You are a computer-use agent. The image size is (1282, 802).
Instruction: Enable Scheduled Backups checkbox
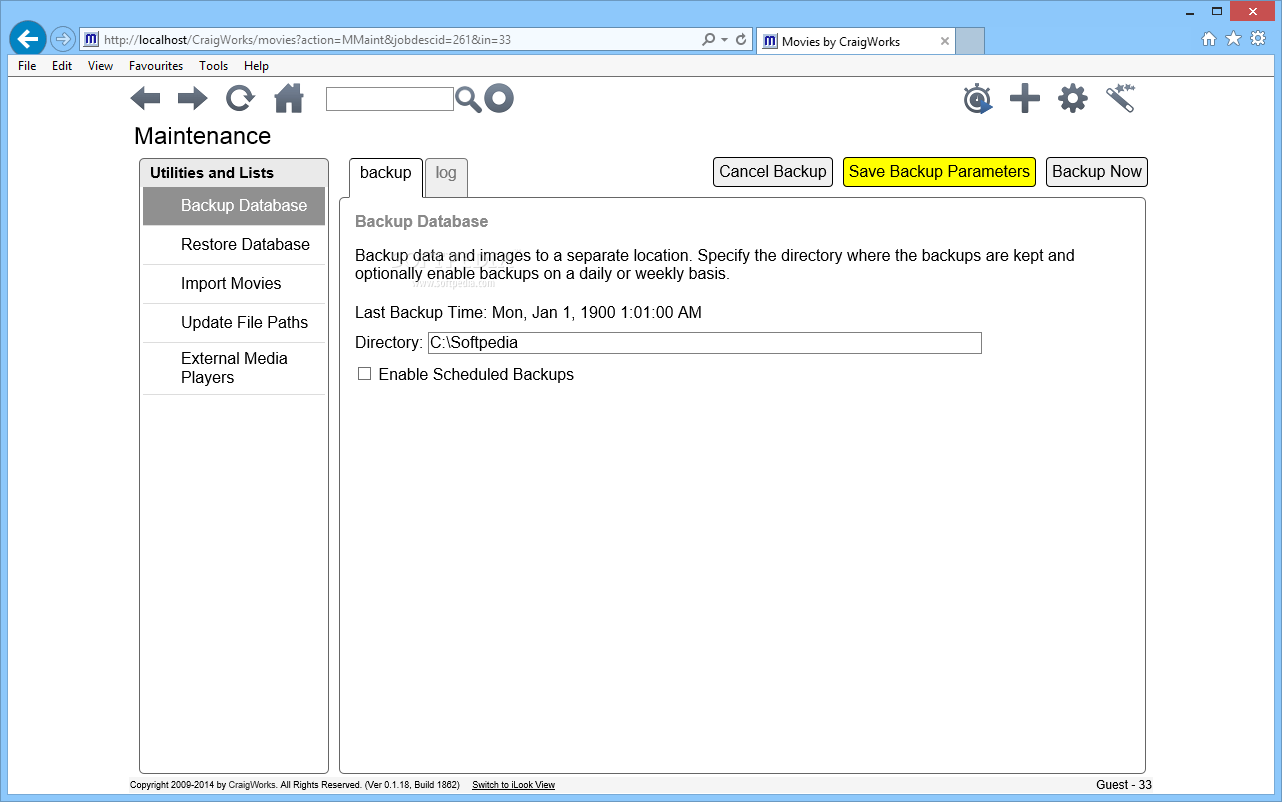365,374
